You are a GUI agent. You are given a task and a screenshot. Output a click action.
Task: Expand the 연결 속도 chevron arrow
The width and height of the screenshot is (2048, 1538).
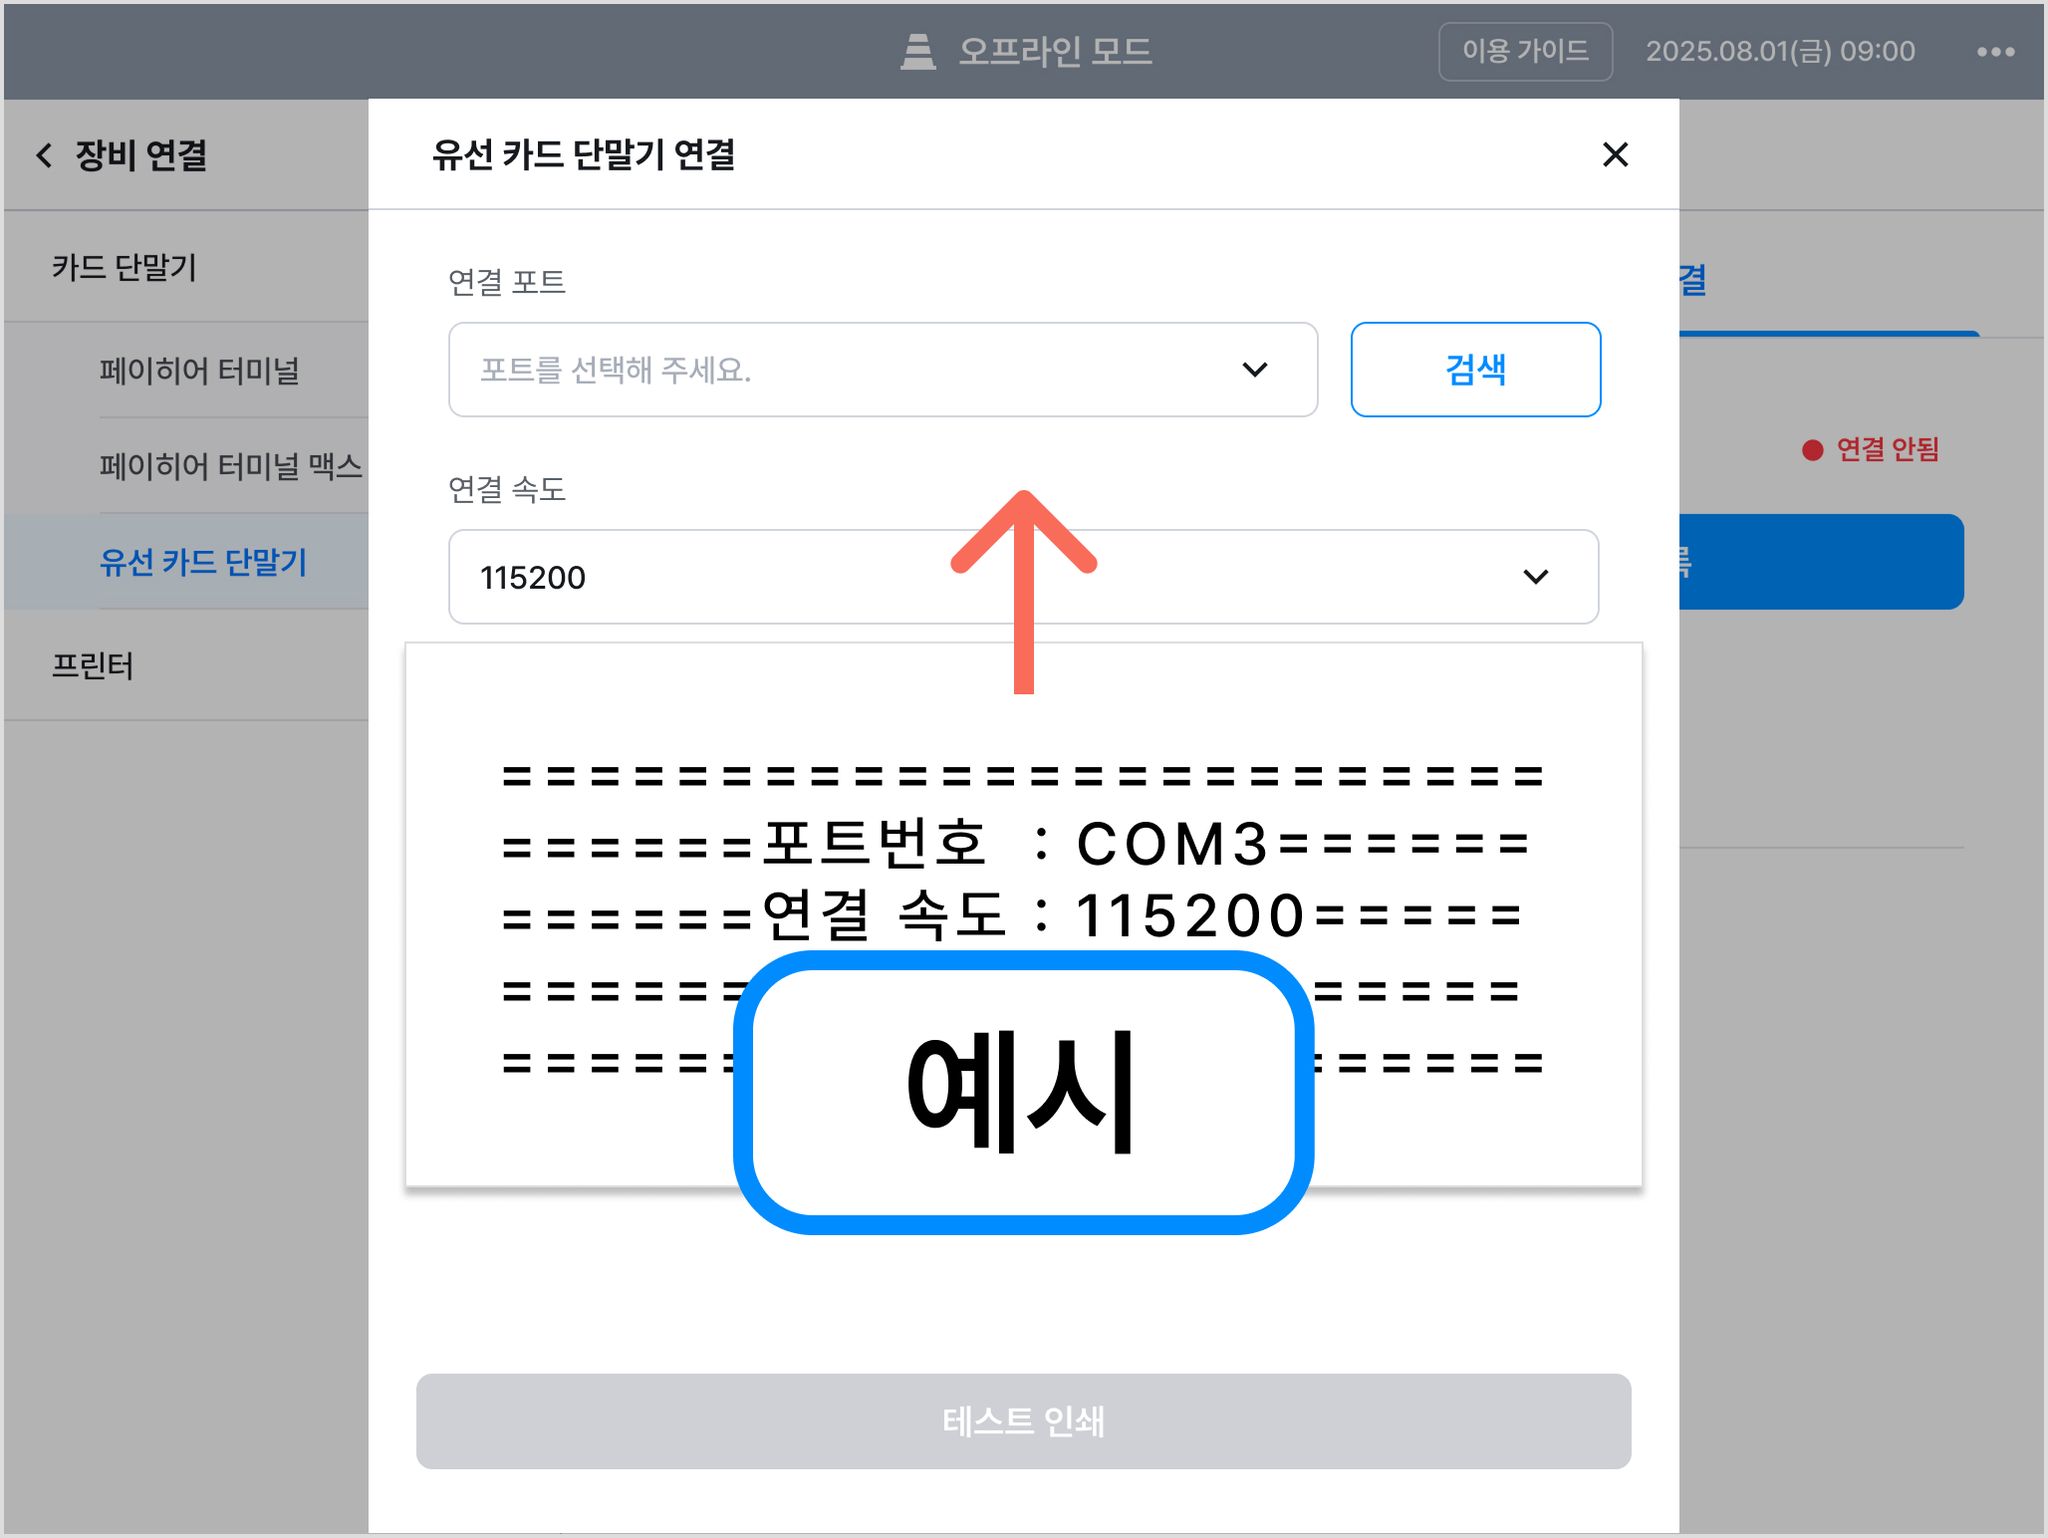click(x=1535, y=576)
